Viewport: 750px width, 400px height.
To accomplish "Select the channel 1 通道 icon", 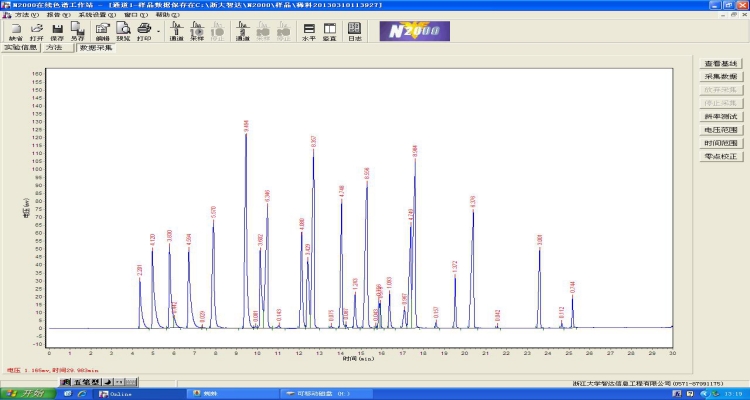I will coord(176,31).
